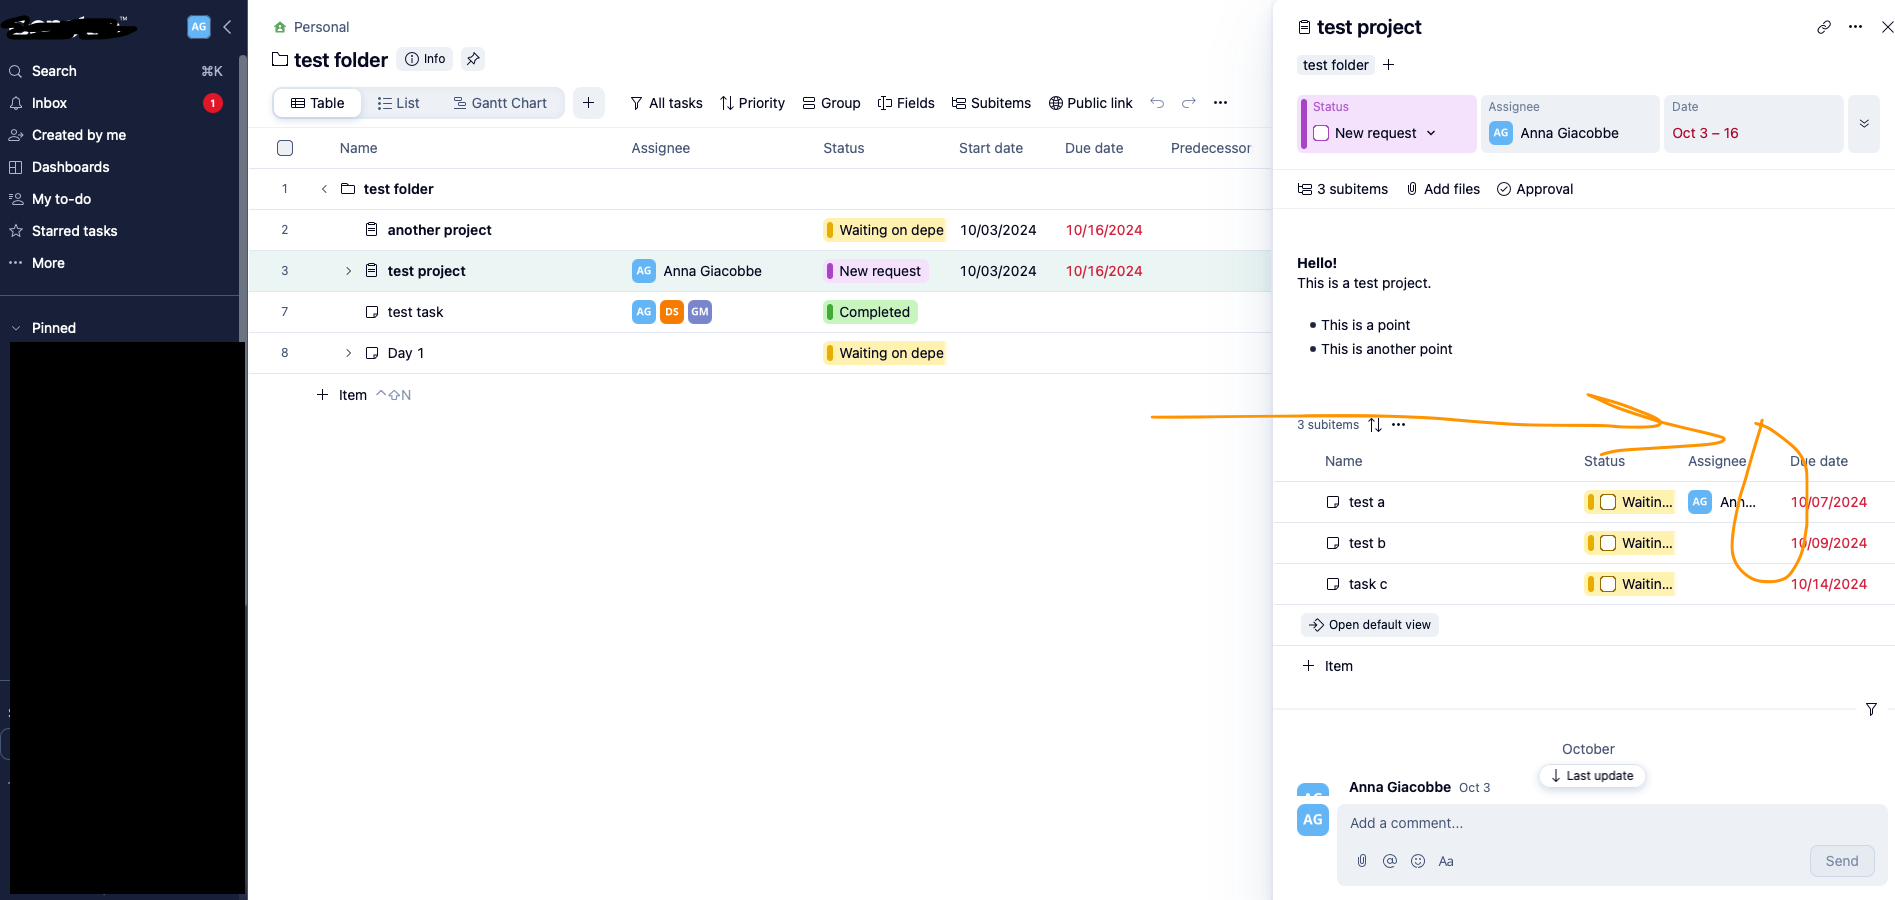
Task: Collapse the Pinned section
Action: pyautogui.click(x=16, y=328)
